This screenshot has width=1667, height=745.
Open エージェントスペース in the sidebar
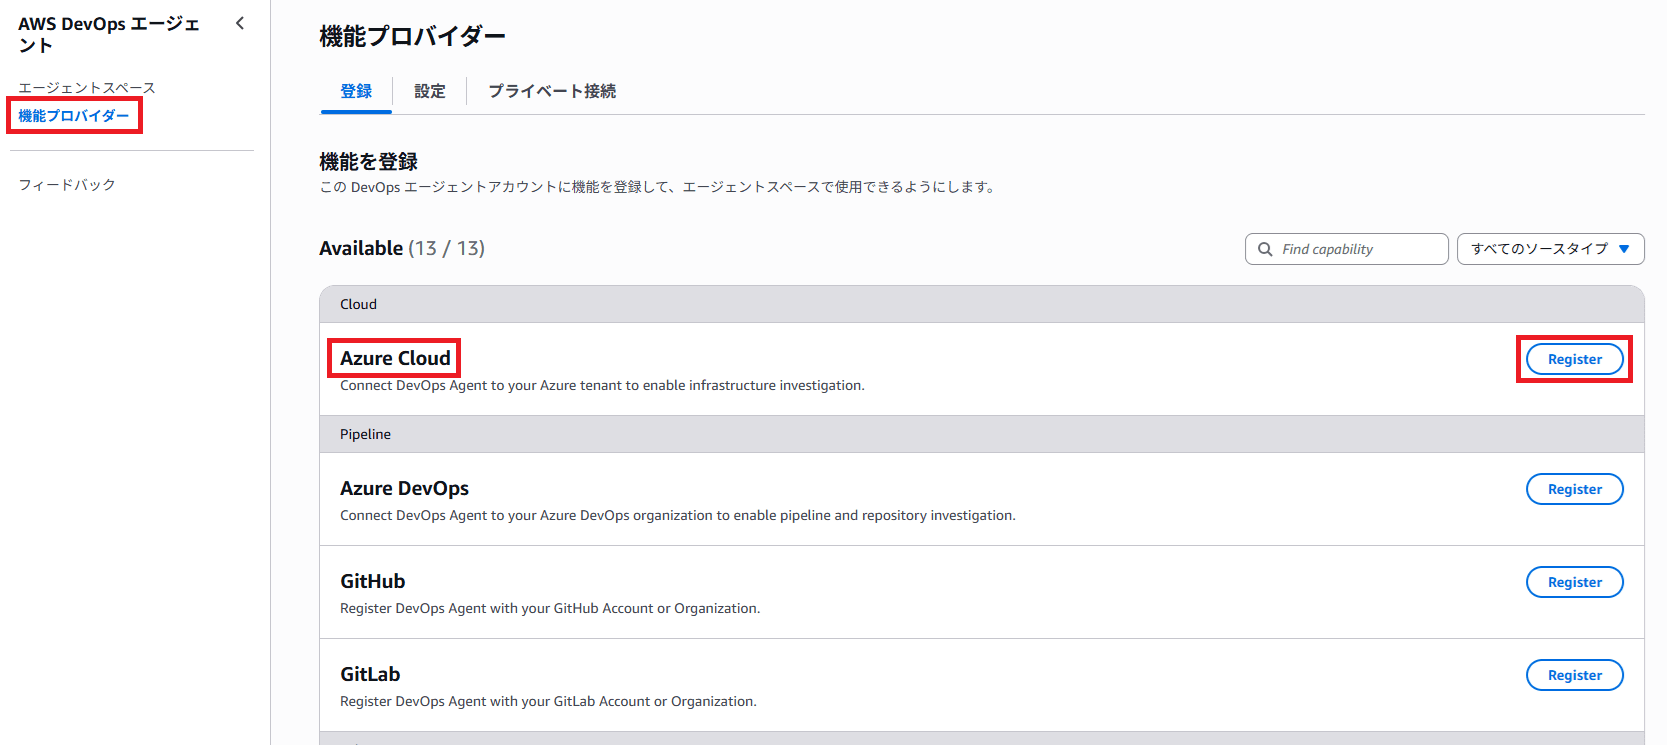coord(87,88)
